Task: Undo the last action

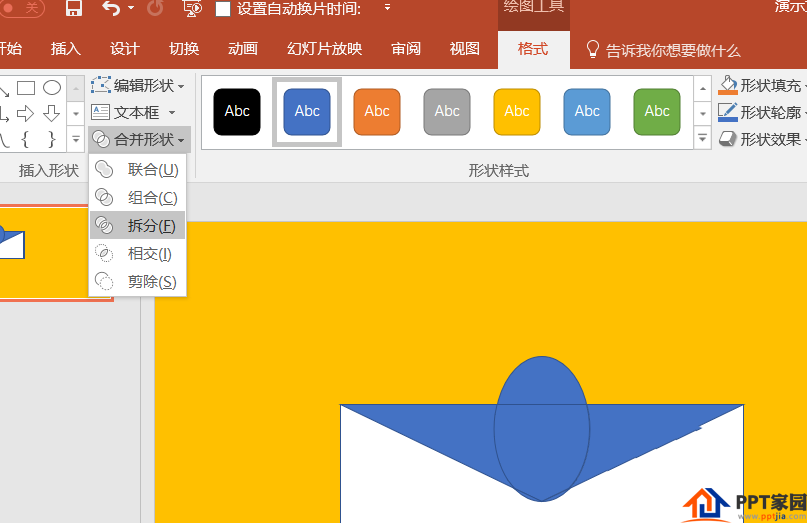Action: point(111,8)
